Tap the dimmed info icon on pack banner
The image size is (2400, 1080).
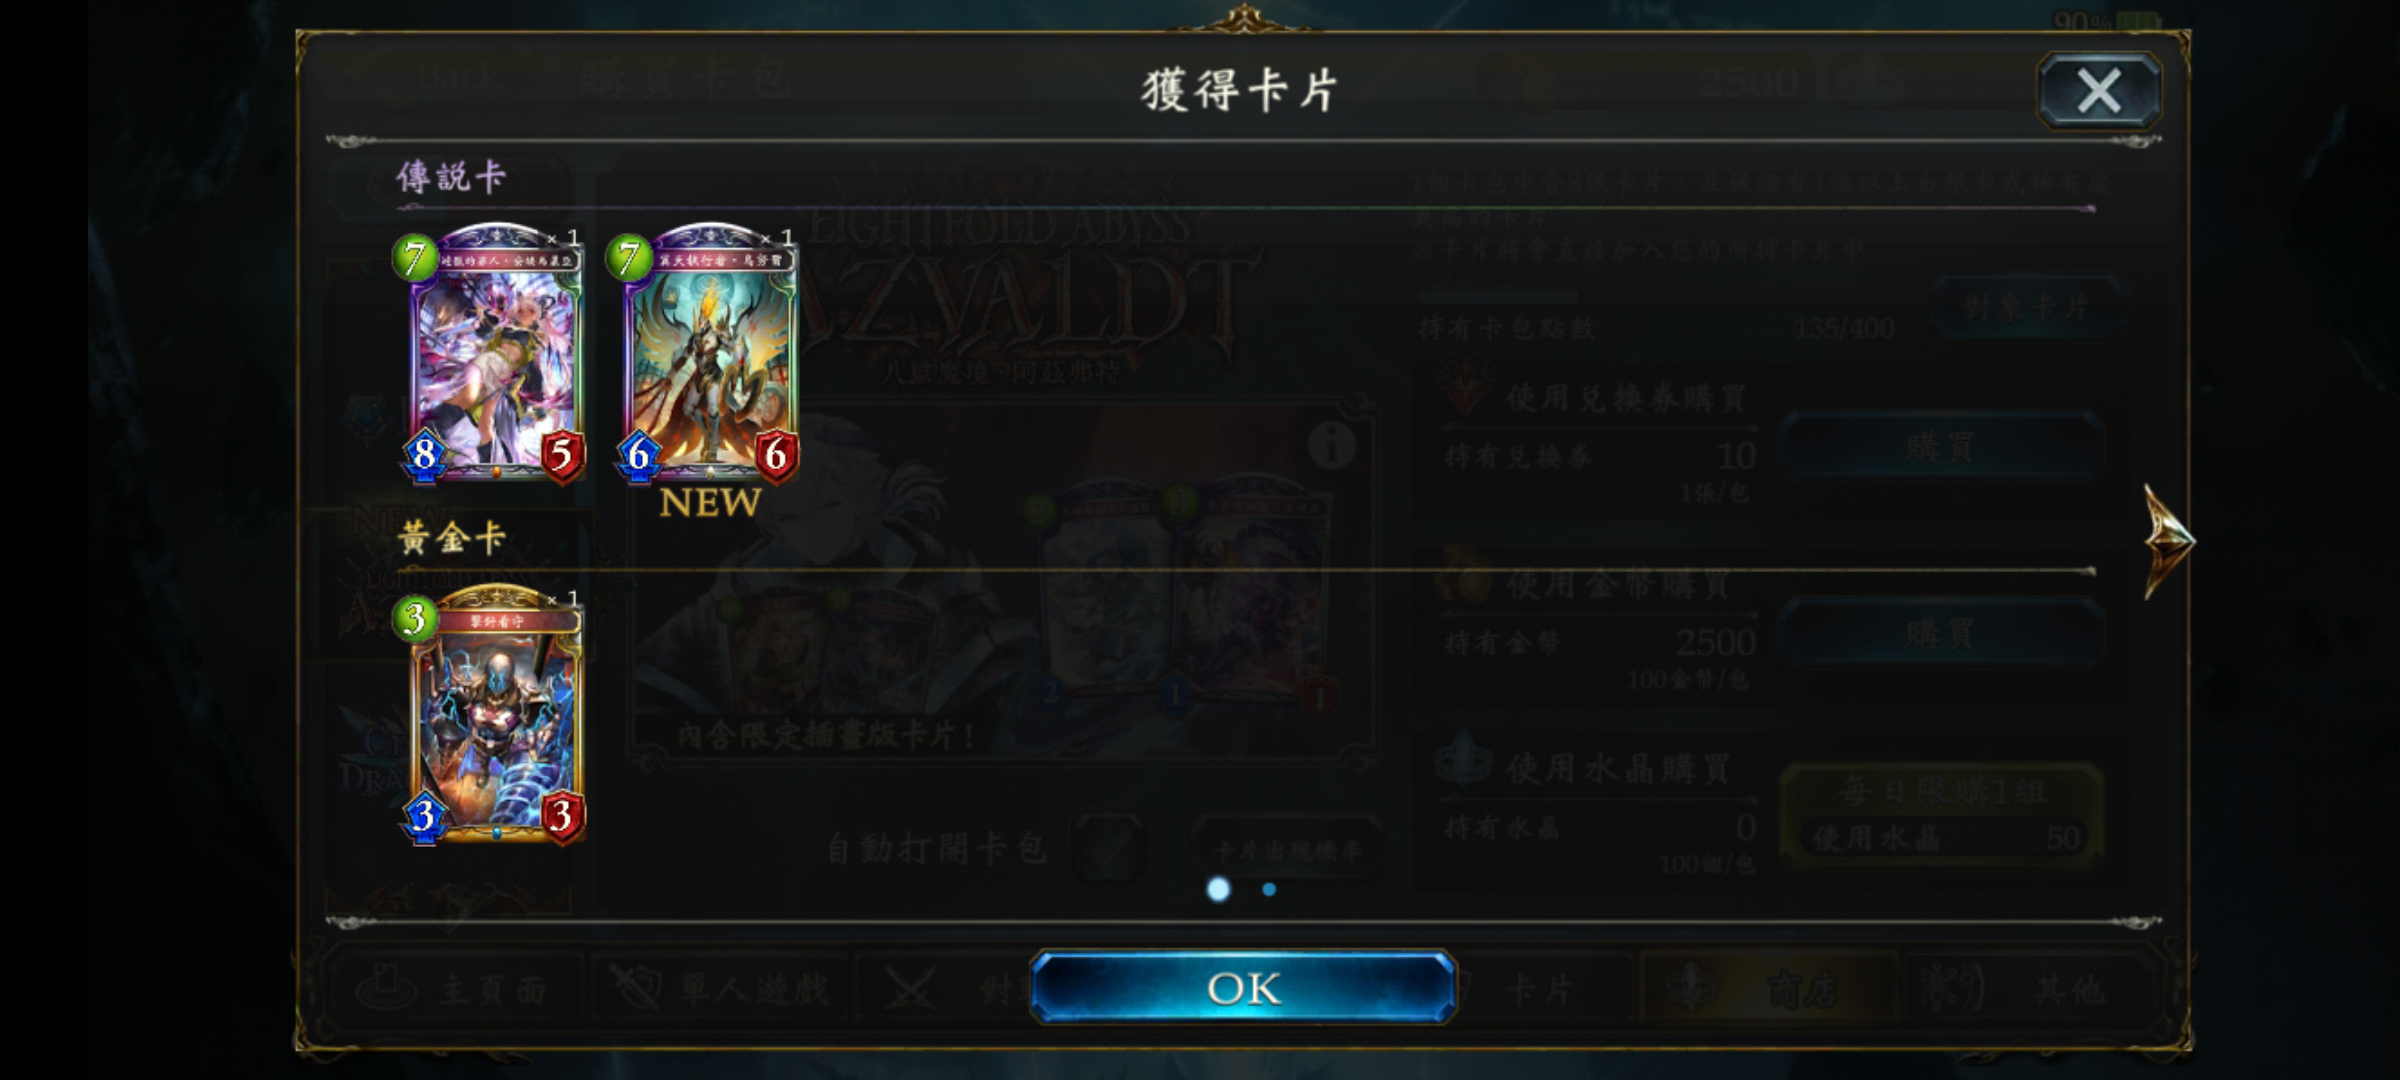1331,446
